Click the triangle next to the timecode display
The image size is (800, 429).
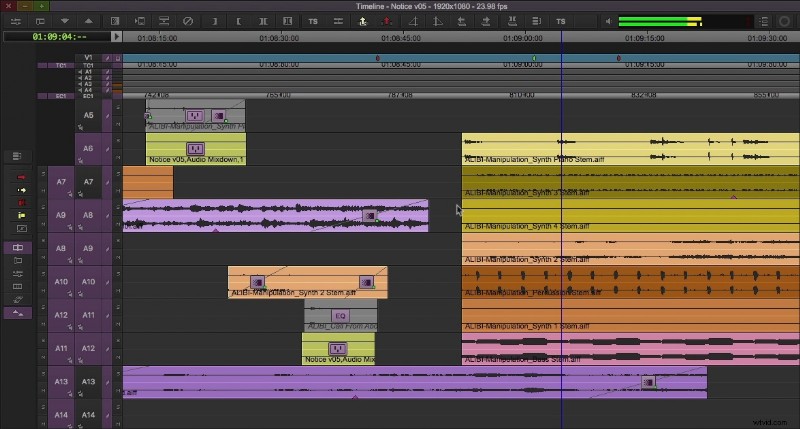point(116,37)
